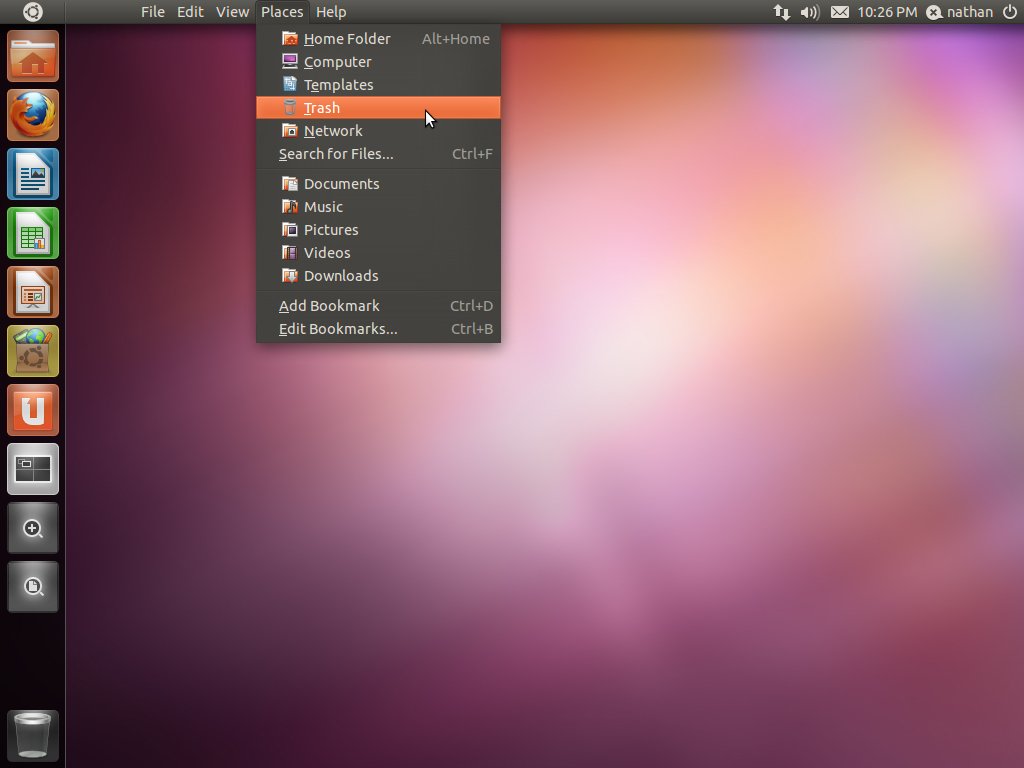Open the Places menu
The image size is (1024, 768).
(281, 11)
